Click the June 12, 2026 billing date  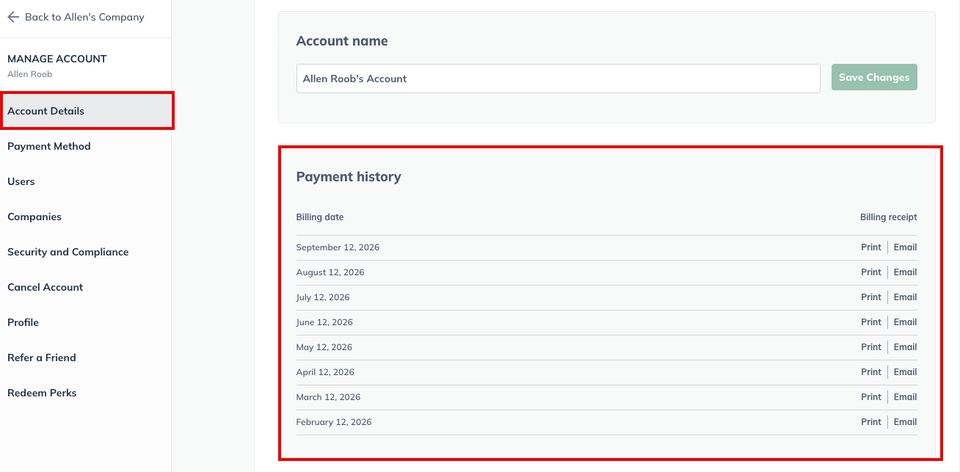click(x=324, y=322)
